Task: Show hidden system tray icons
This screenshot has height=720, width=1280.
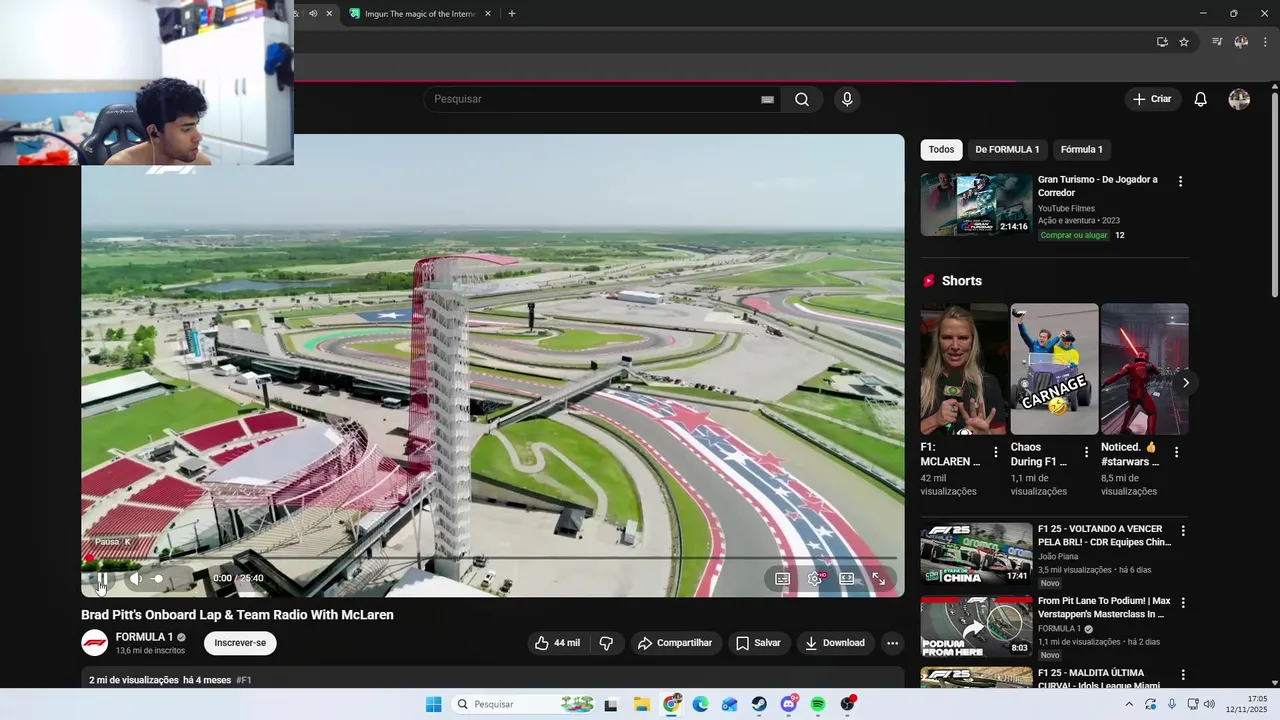Action: coord(1130,704)
